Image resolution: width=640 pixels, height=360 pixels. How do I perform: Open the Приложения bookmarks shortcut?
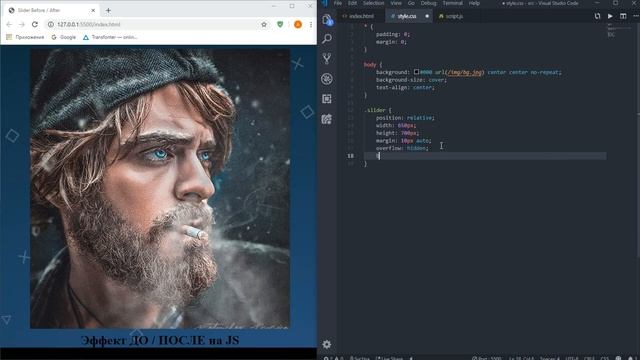(x=25, y=37)
